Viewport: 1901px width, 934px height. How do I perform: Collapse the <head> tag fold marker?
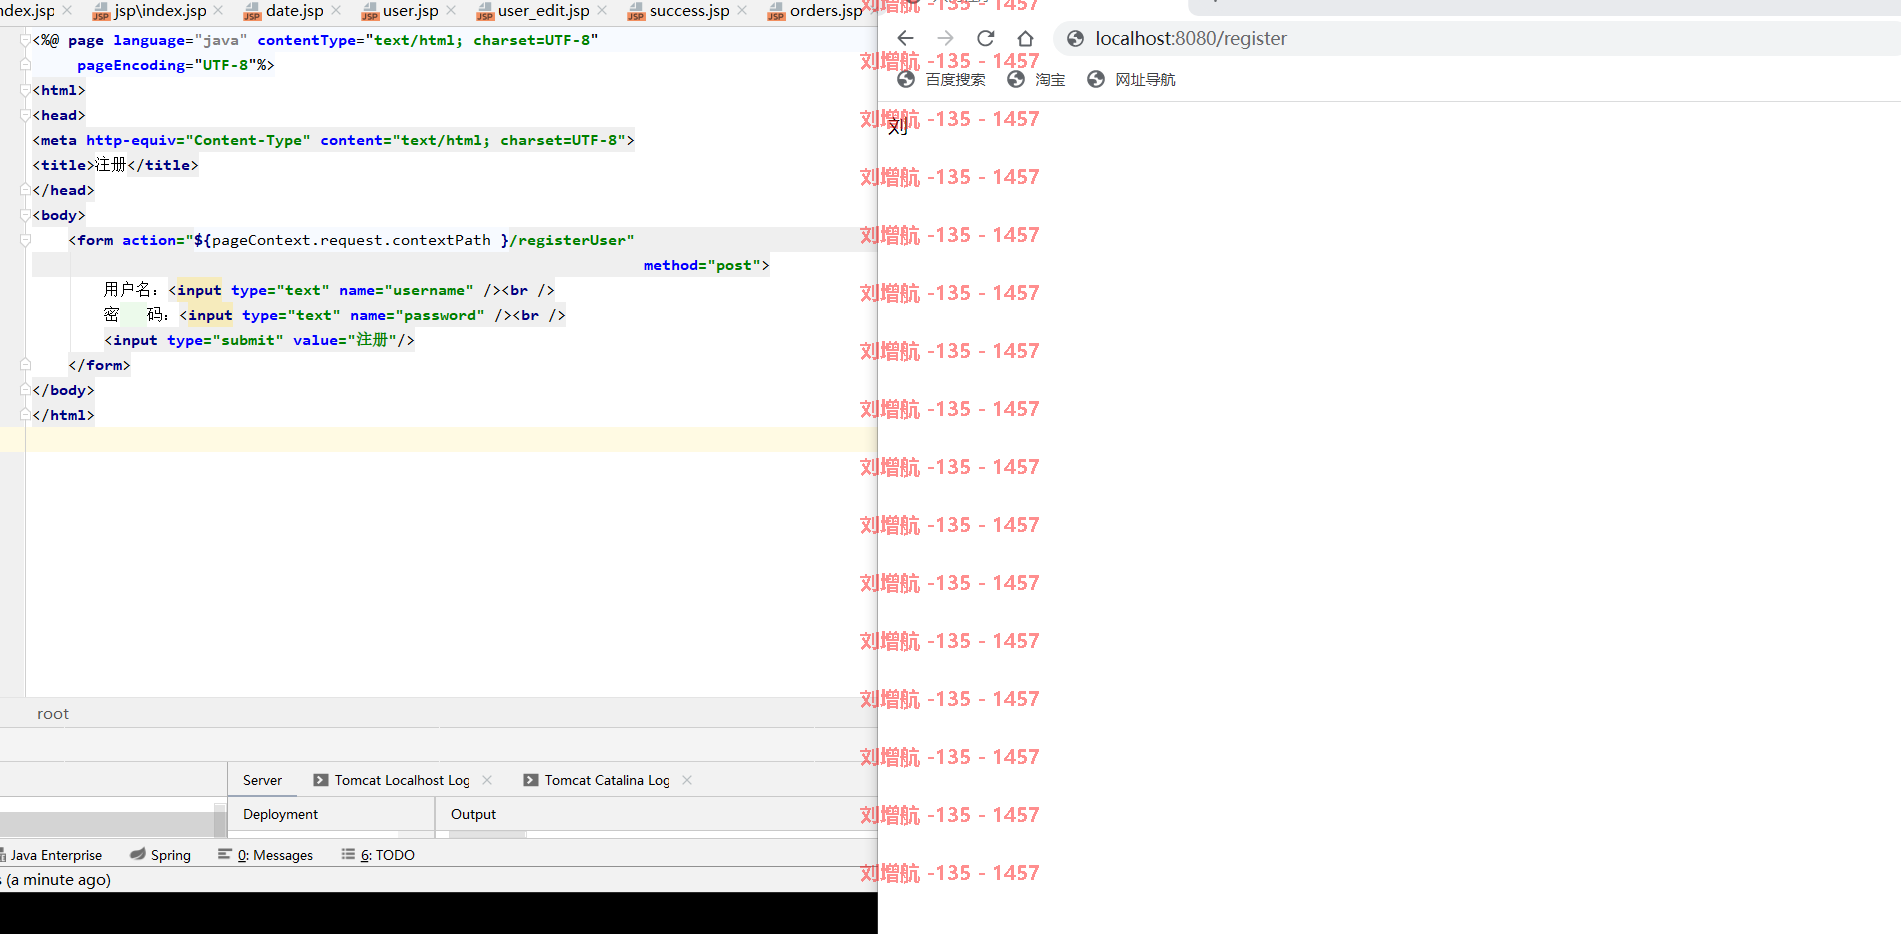click(25, 115)
